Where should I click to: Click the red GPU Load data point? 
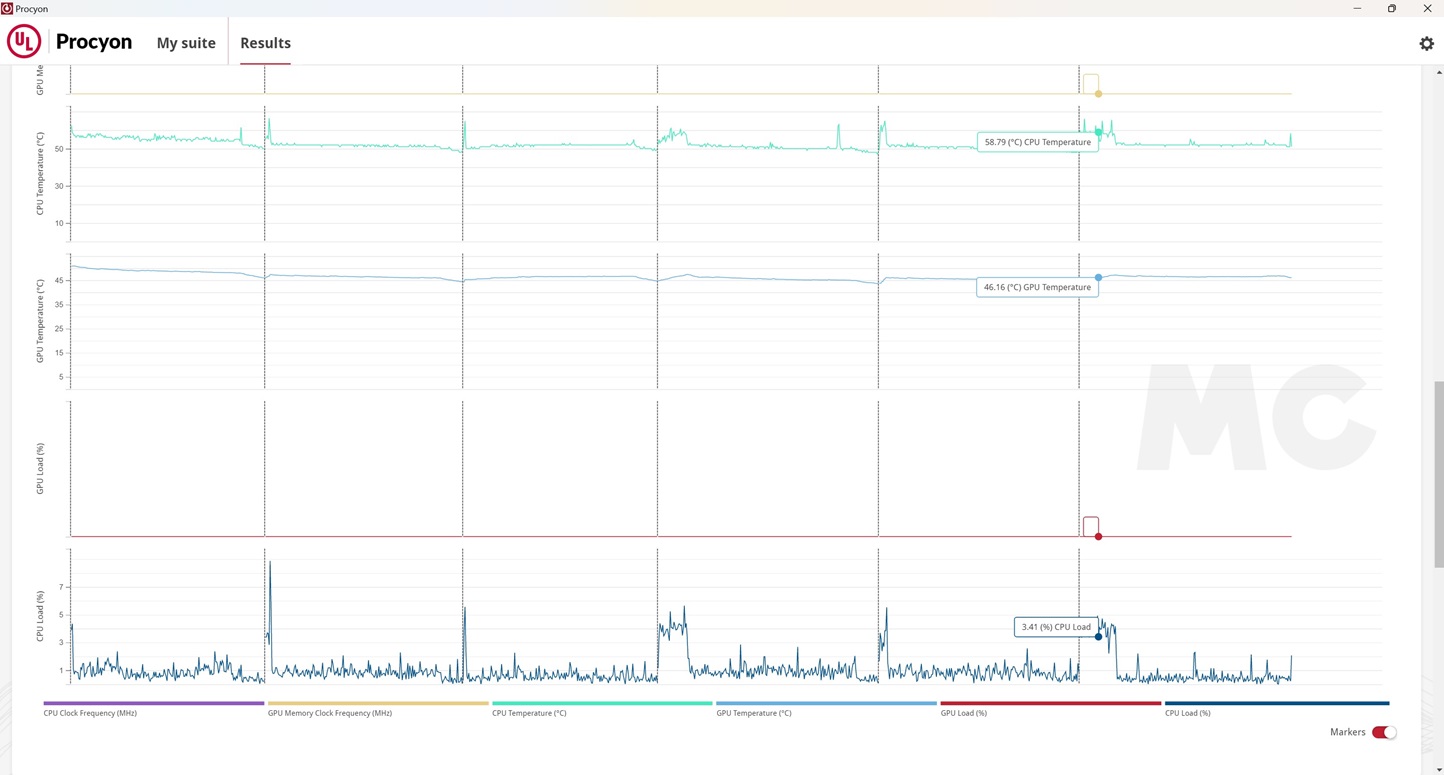(1098, 537)
